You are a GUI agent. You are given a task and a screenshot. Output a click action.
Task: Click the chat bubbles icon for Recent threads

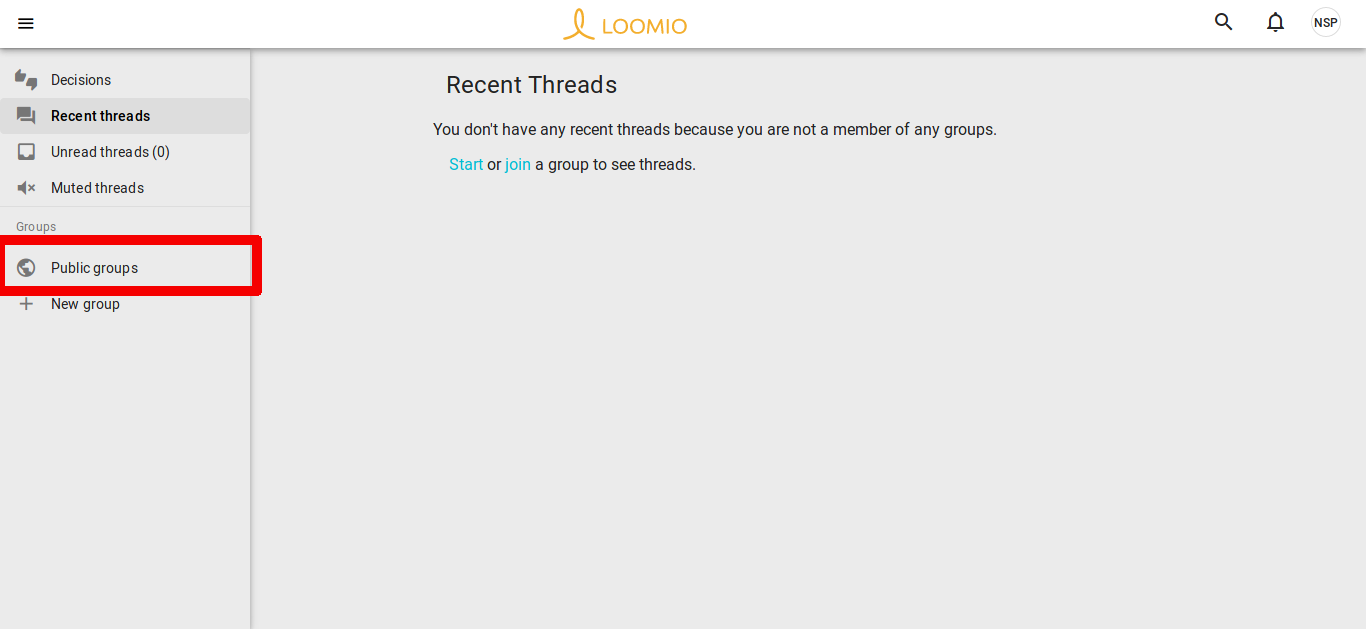pyautogui.click(x=27, y=116)
